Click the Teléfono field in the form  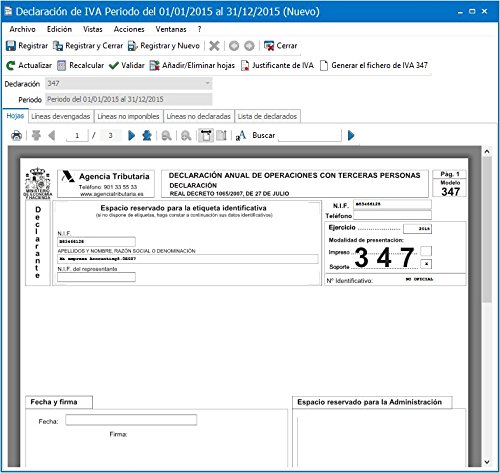click(392, 215)
